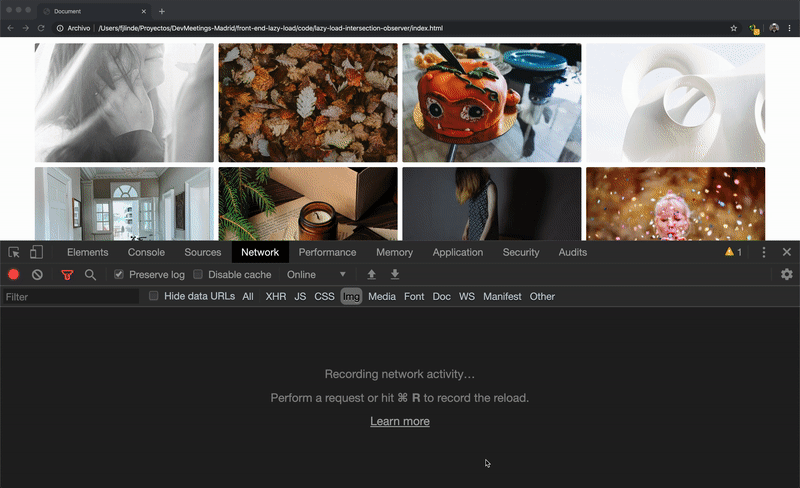Click the white hallway doors photo
Image resolution: width=800 pixels, height=488 pixels.
tap(124, 204)
